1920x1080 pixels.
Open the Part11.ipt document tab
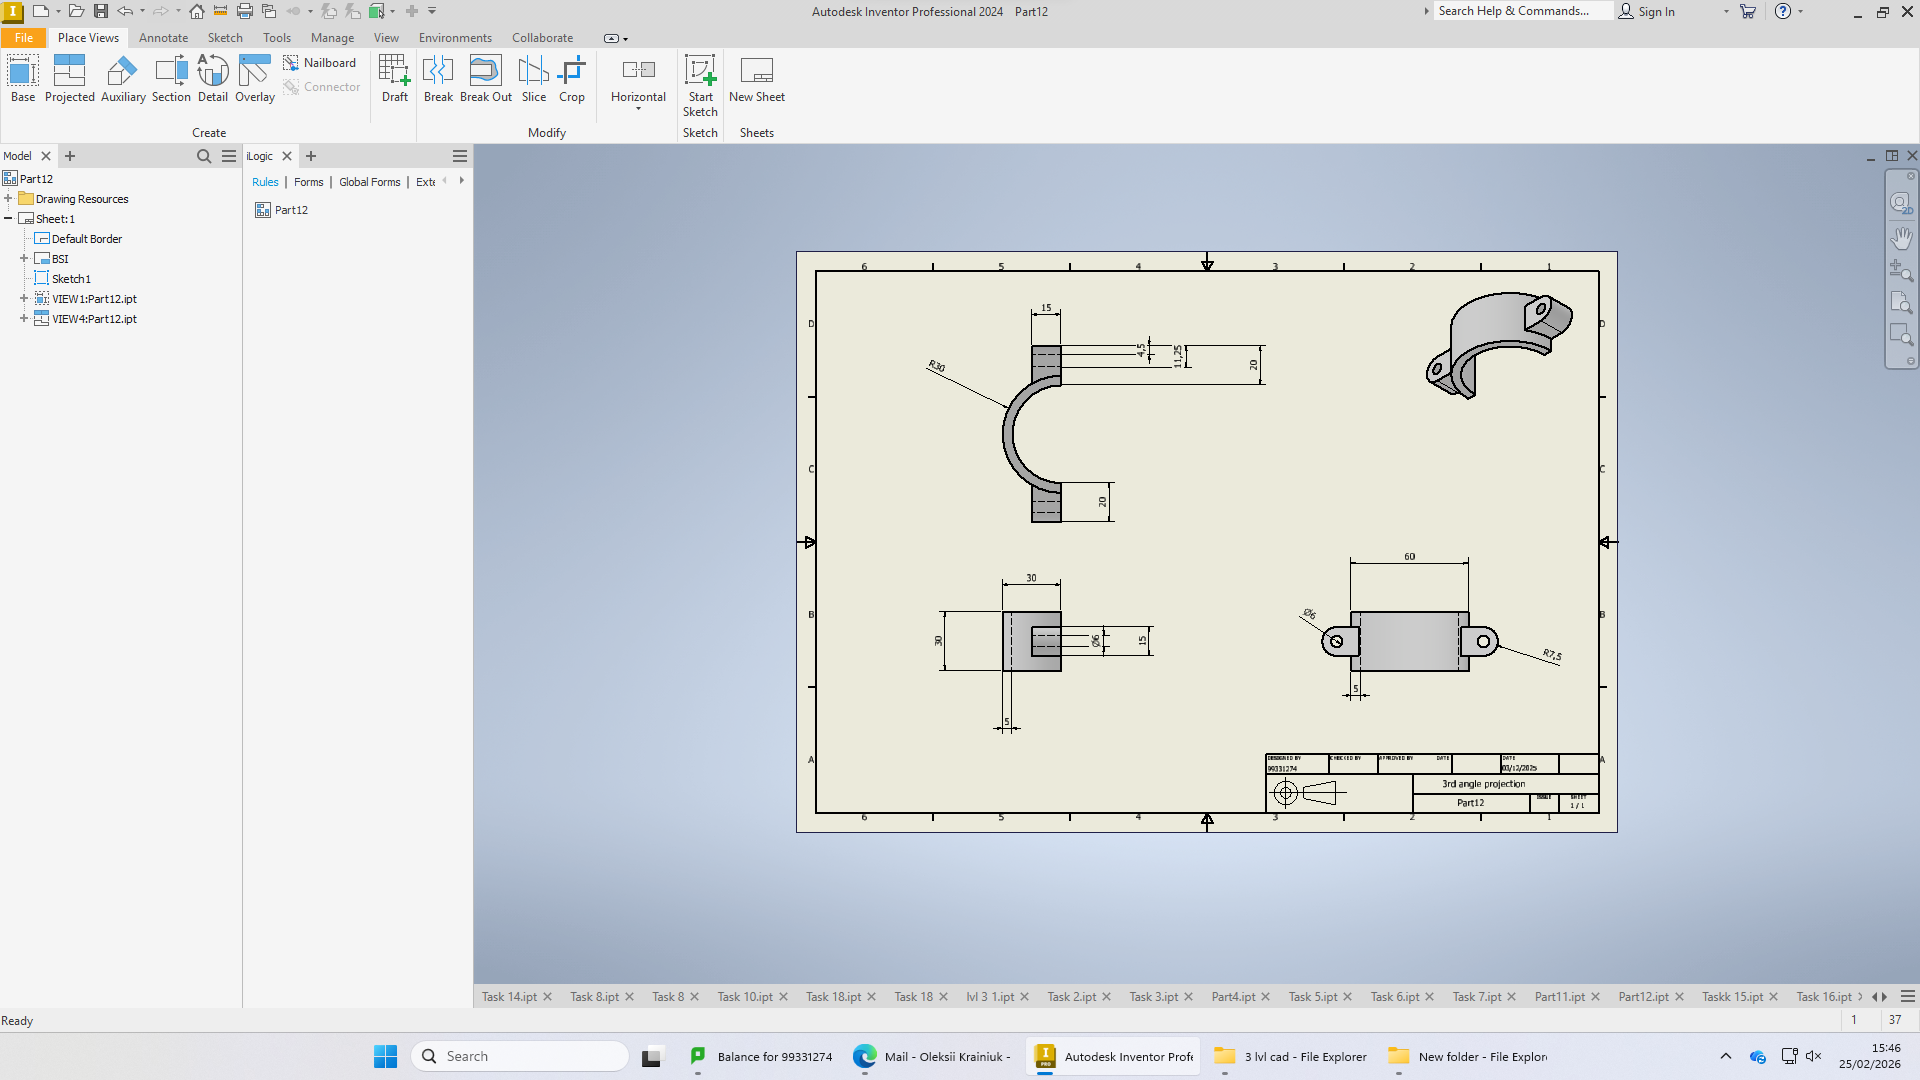pos(1560,997)
